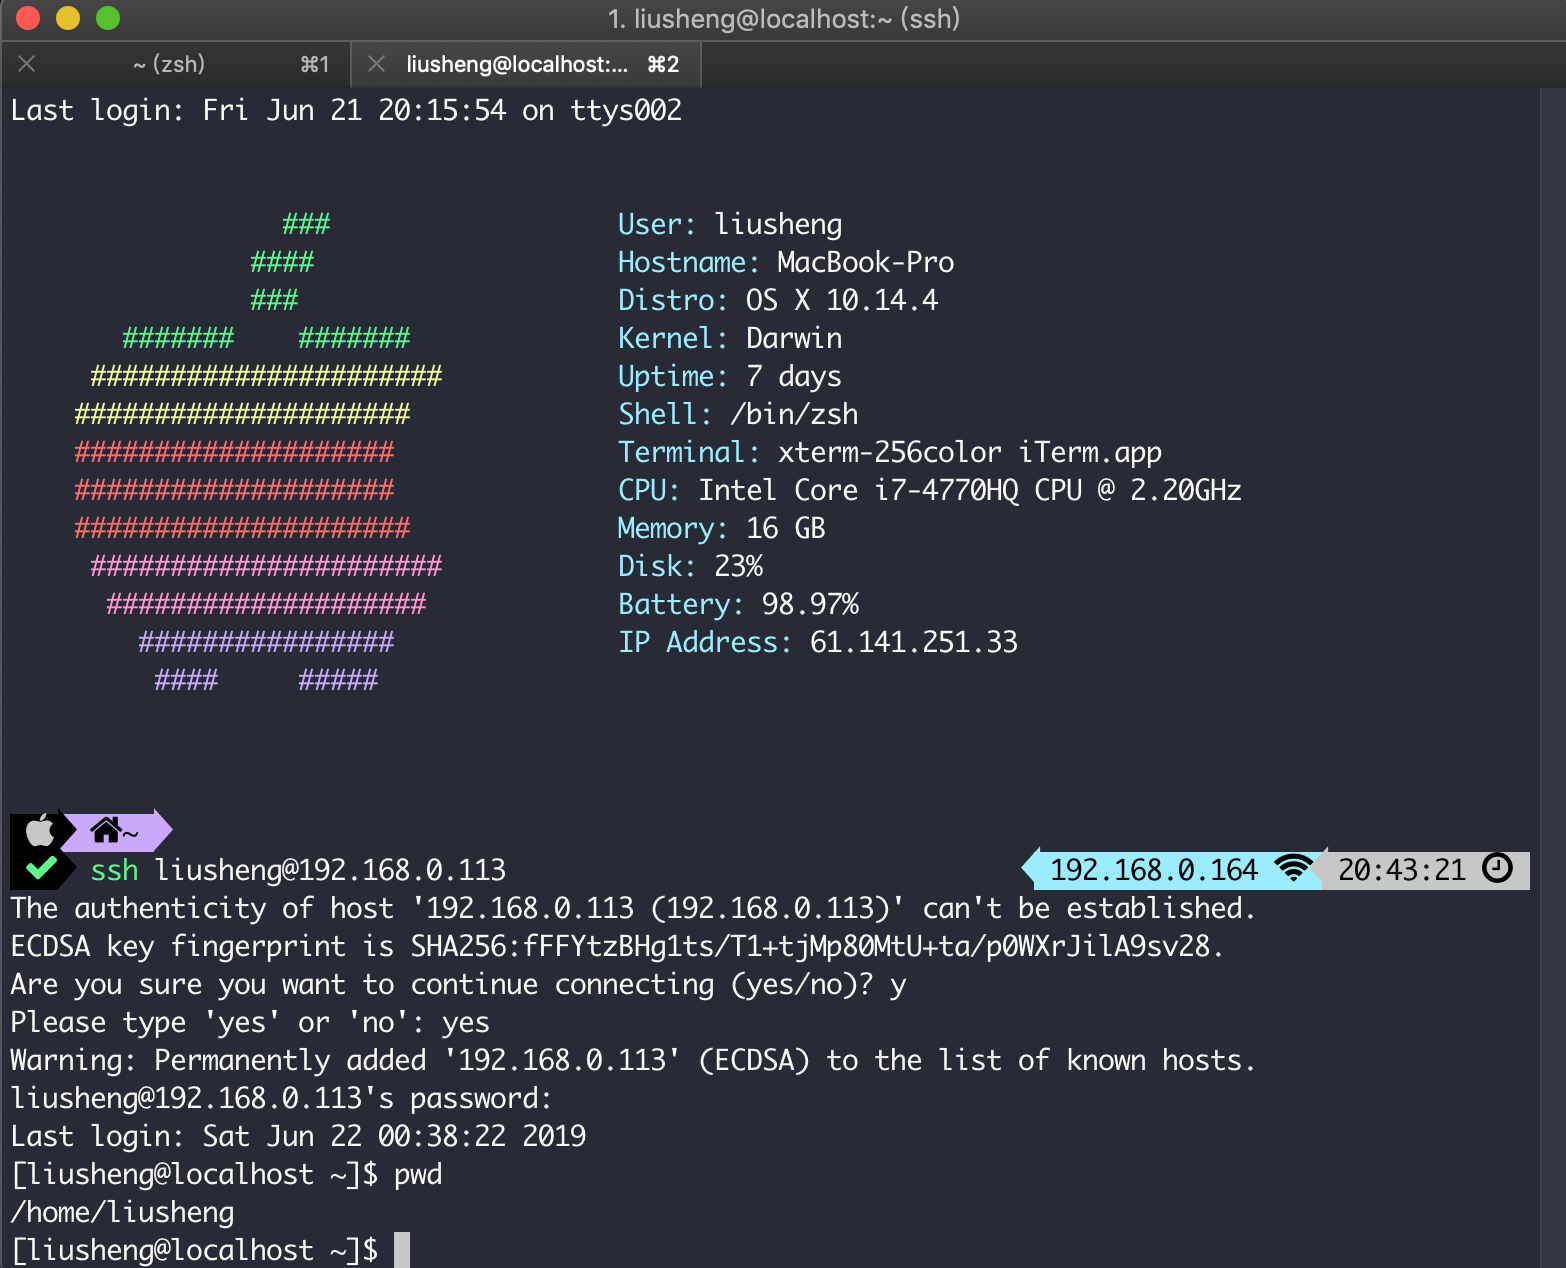
Task: Click 'Are you sure you want to continue' line
Action: point(458,984)
